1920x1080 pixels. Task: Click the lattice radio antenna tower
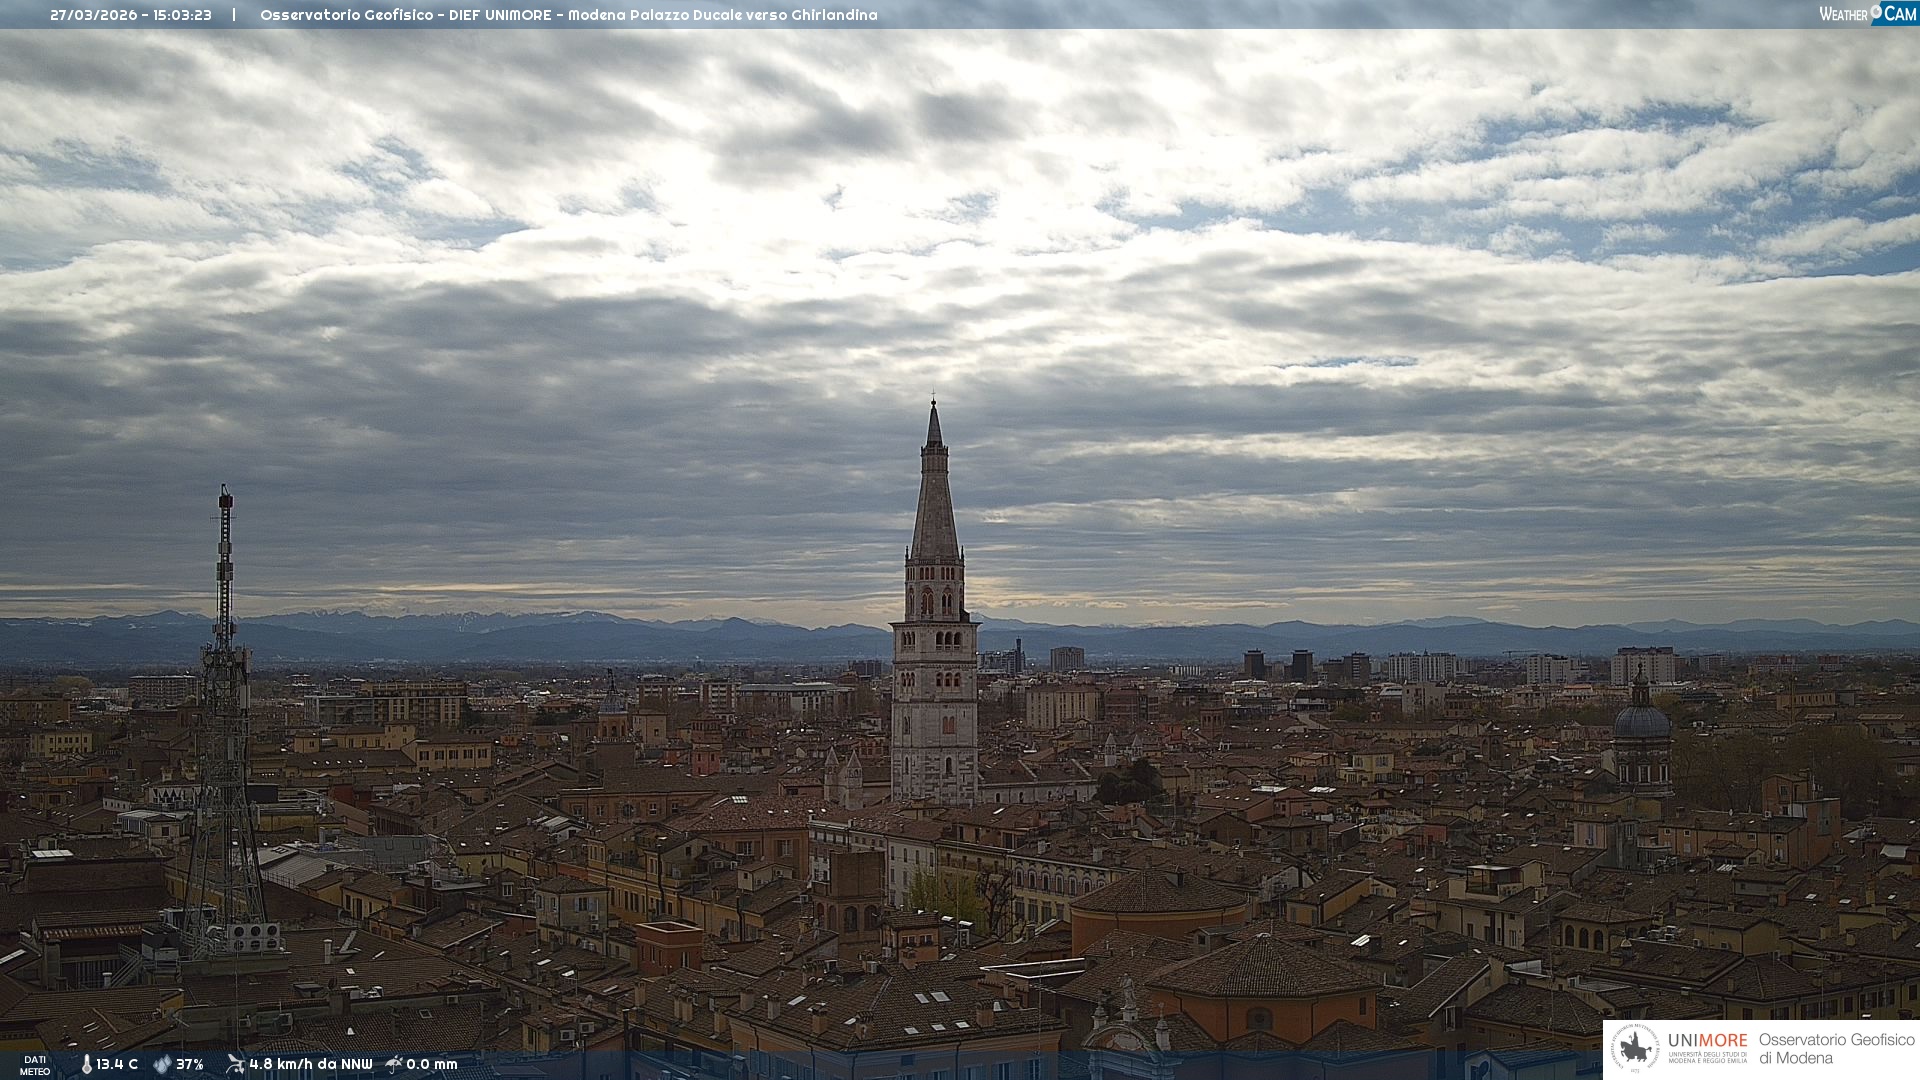[224, 700]
